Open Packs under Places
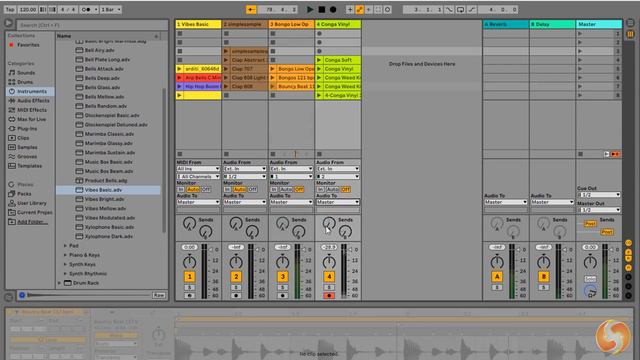 click(24, 194)
